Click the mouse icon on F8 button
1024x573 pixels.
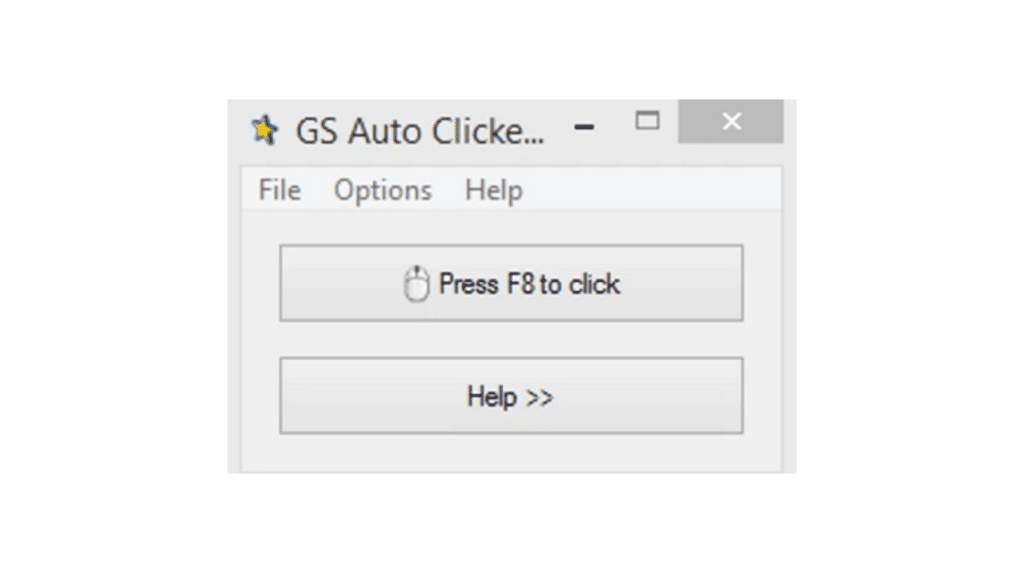click(416, 284)
